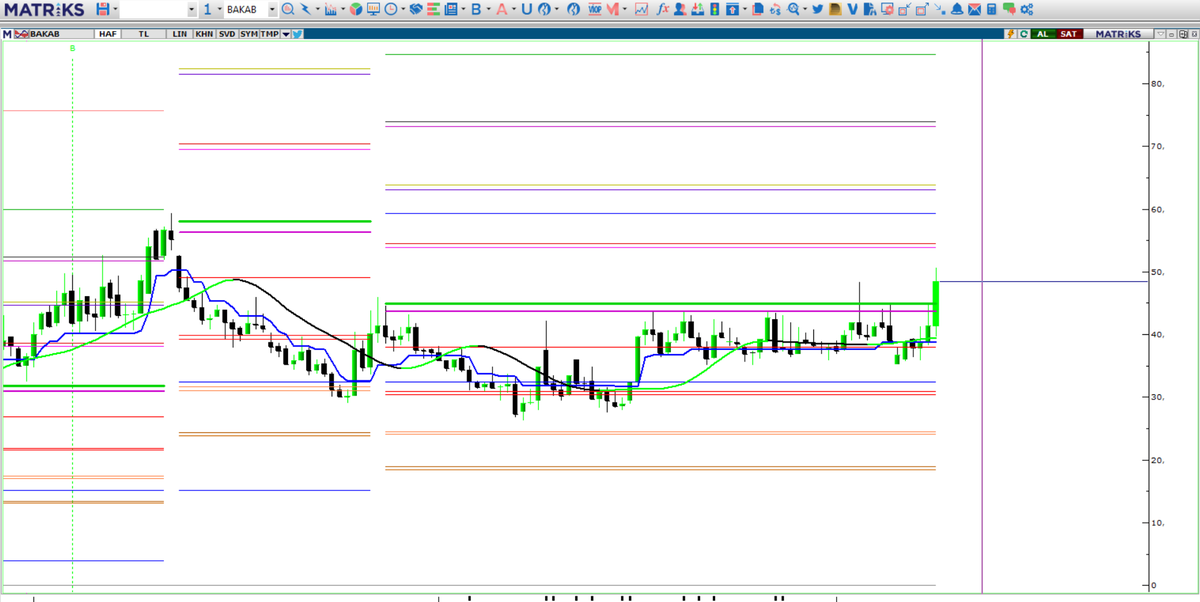Image resolution: width=1200 pixels, height=602 pixels.
Task: Click the empty template combo box field
Action: click(x=153, y=9)
